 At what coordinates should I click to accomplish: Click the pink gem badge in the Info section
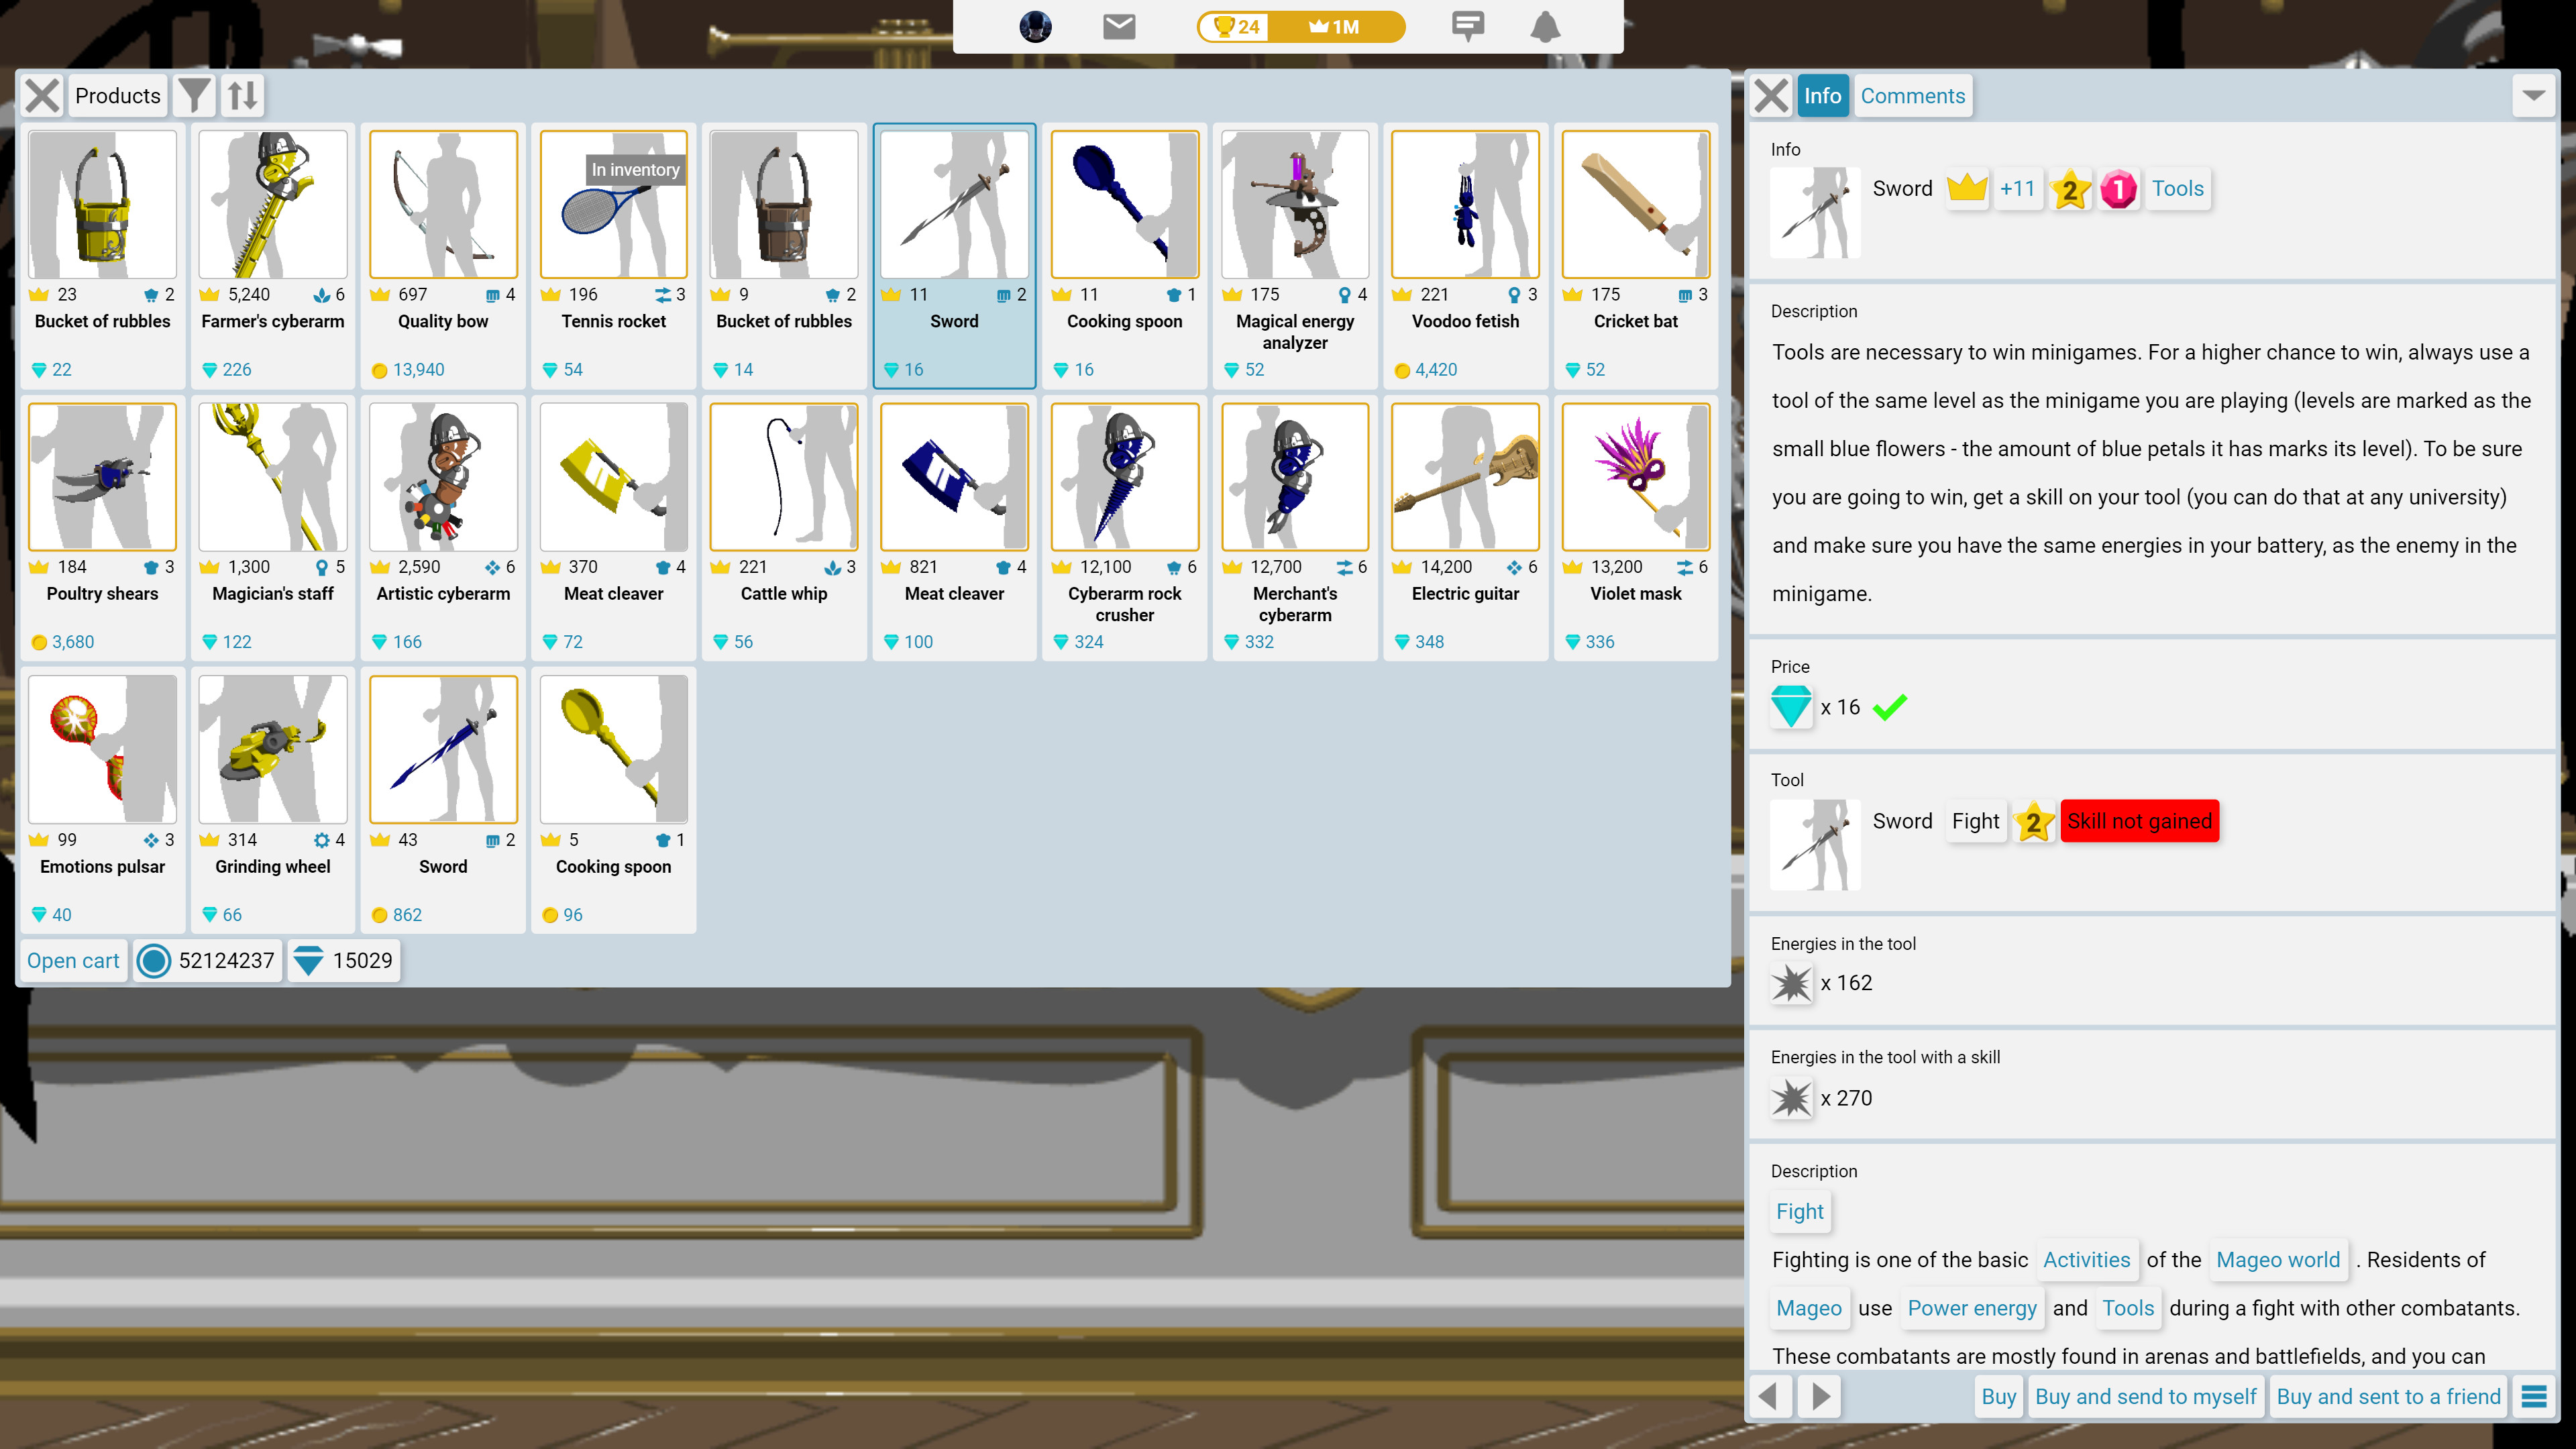click(2119, 190)
